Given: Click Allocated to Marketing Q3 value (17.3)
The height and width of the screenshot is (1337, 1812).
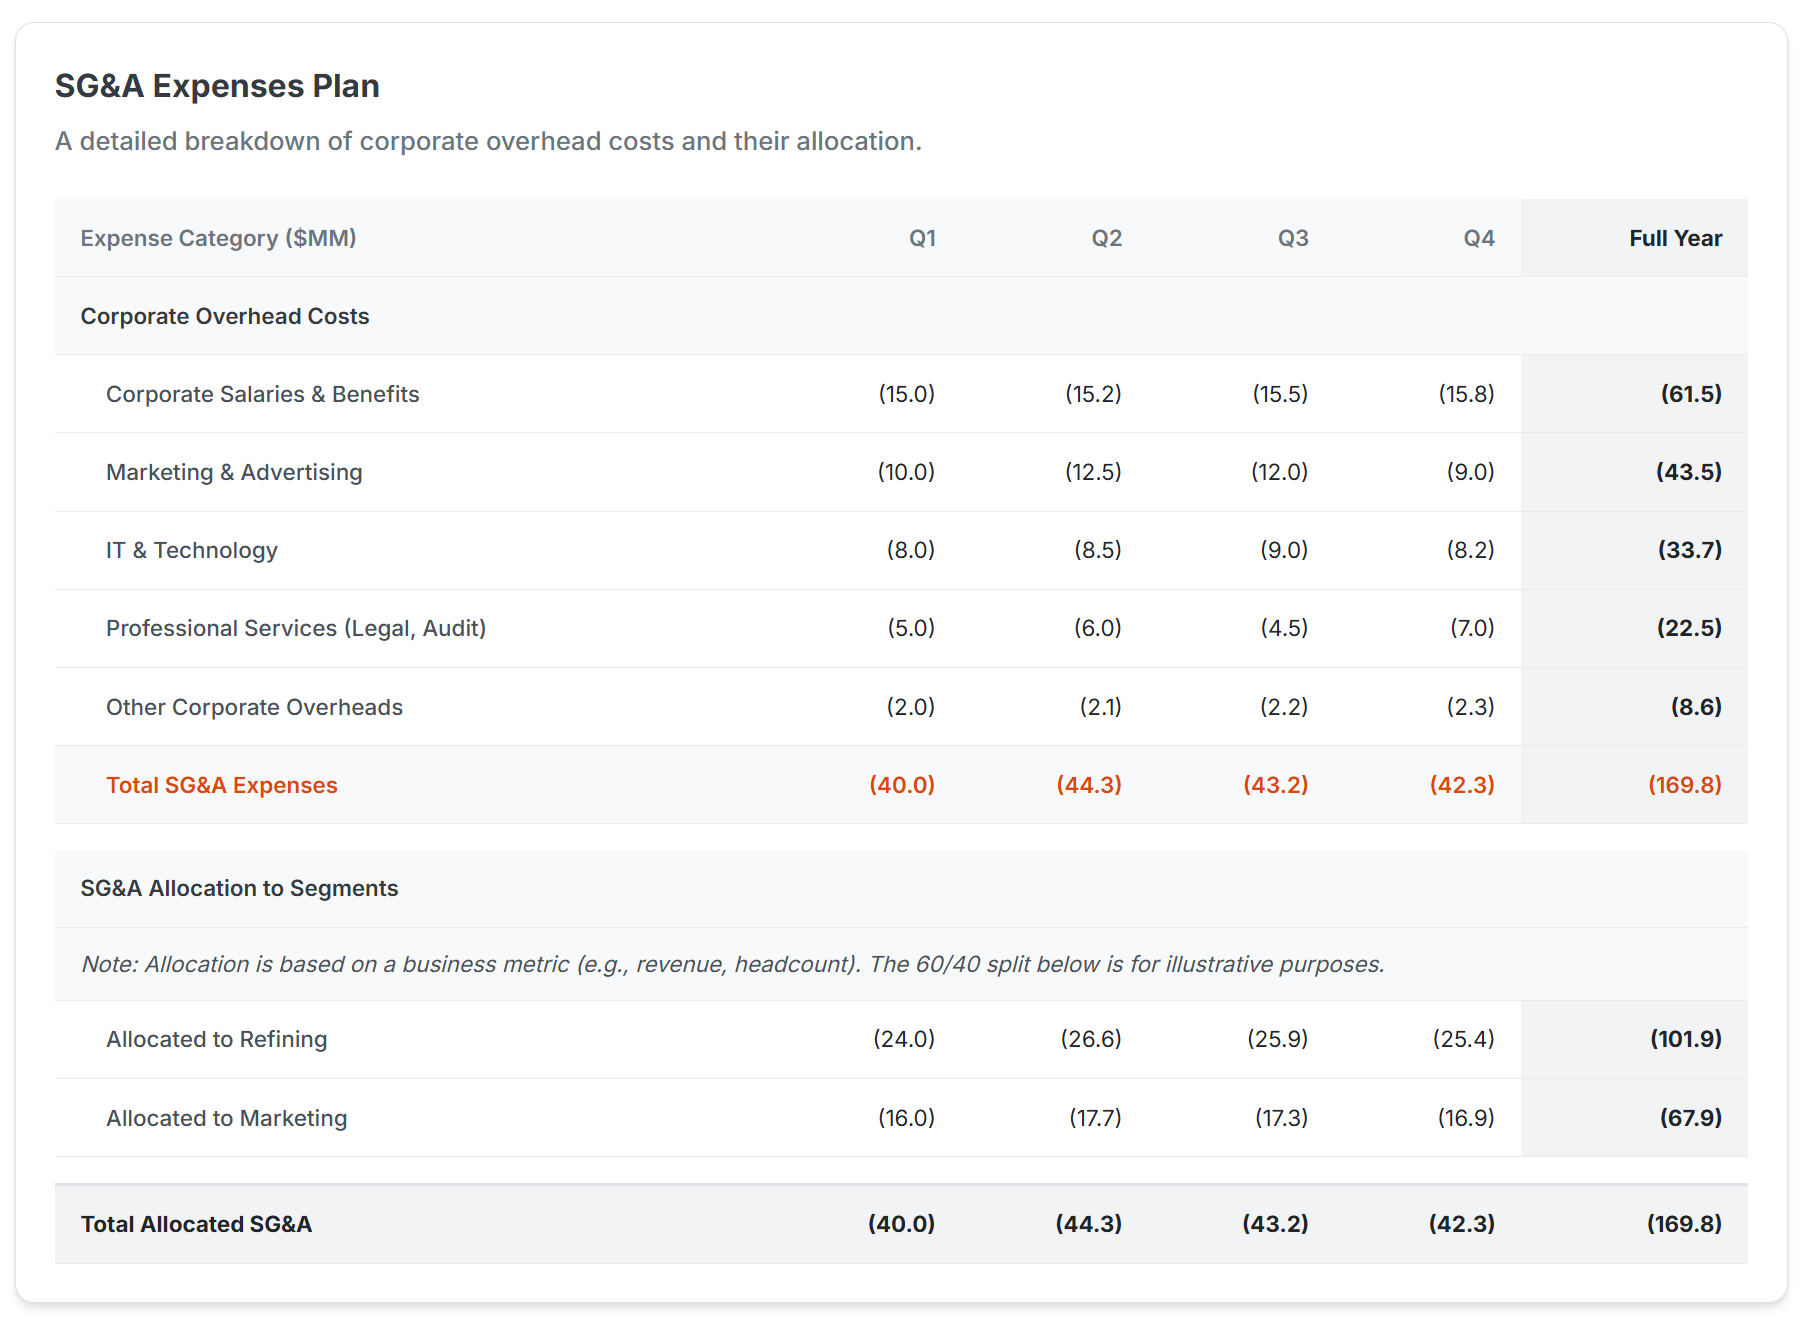Looking at the screenshot, I should click(1281, 1118).
